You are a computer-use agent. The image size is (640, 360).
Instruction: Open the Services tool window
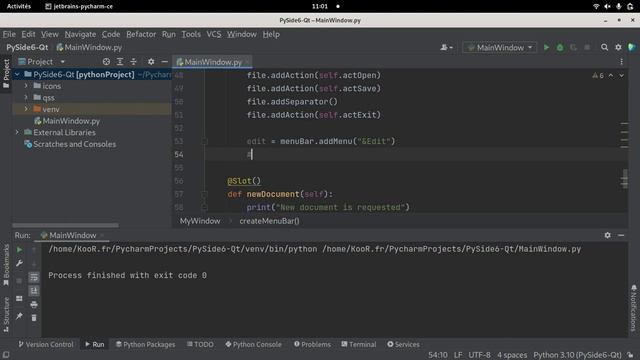pos(403,344)
